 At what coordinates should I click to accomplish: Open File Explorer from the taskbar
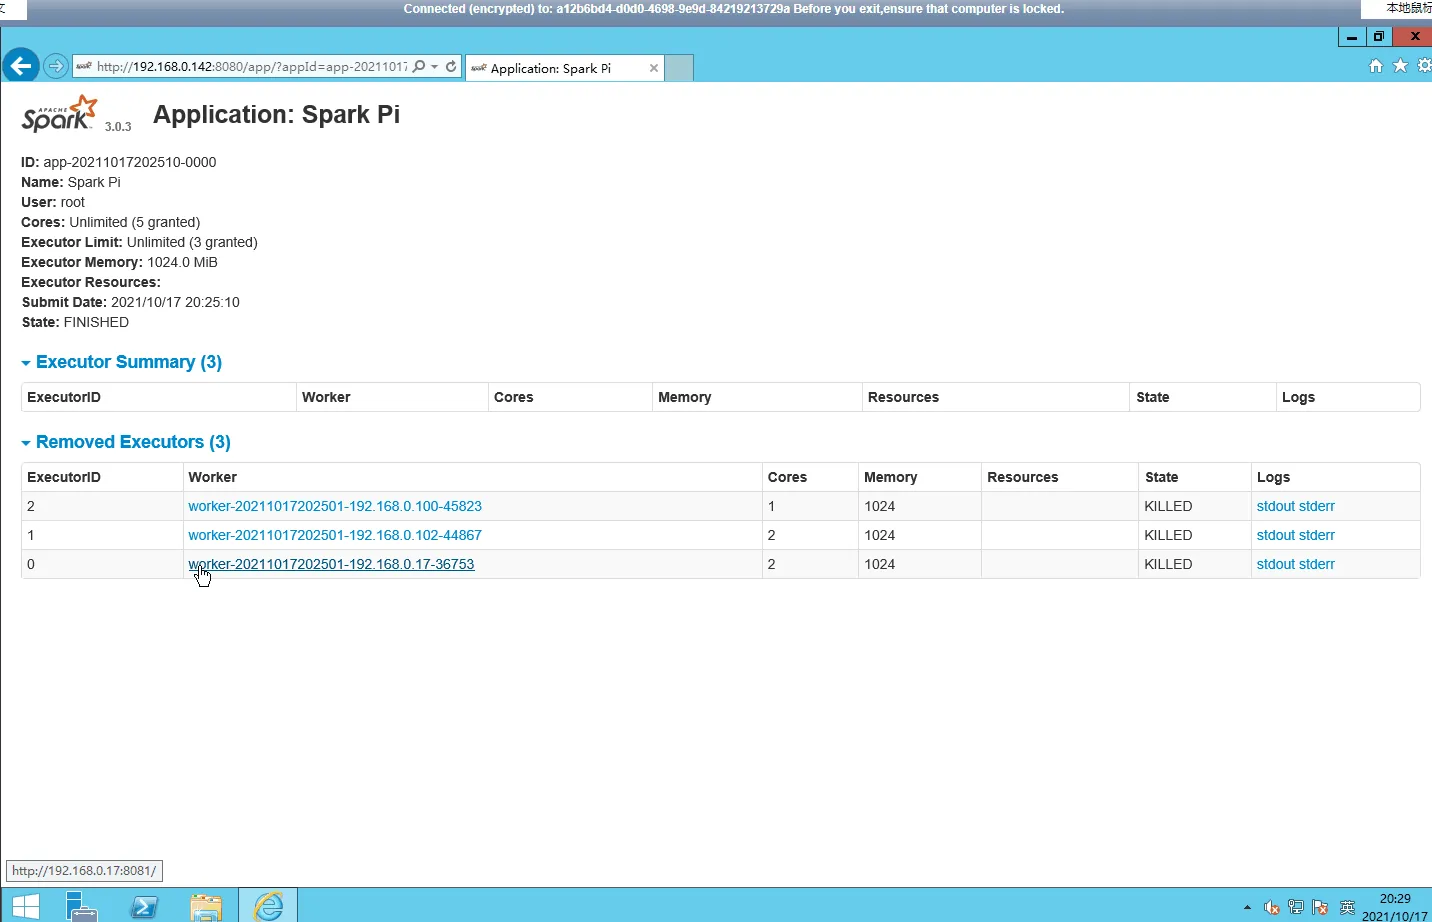[x=206, y=906]
